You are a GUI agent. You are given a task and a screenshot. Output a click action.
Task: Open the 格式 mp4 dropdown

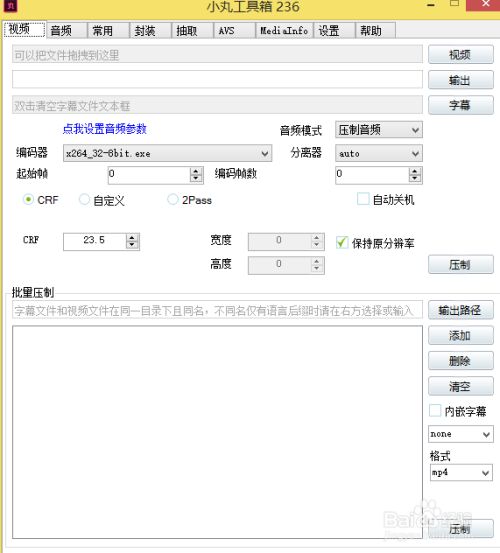tap(461, 473)
